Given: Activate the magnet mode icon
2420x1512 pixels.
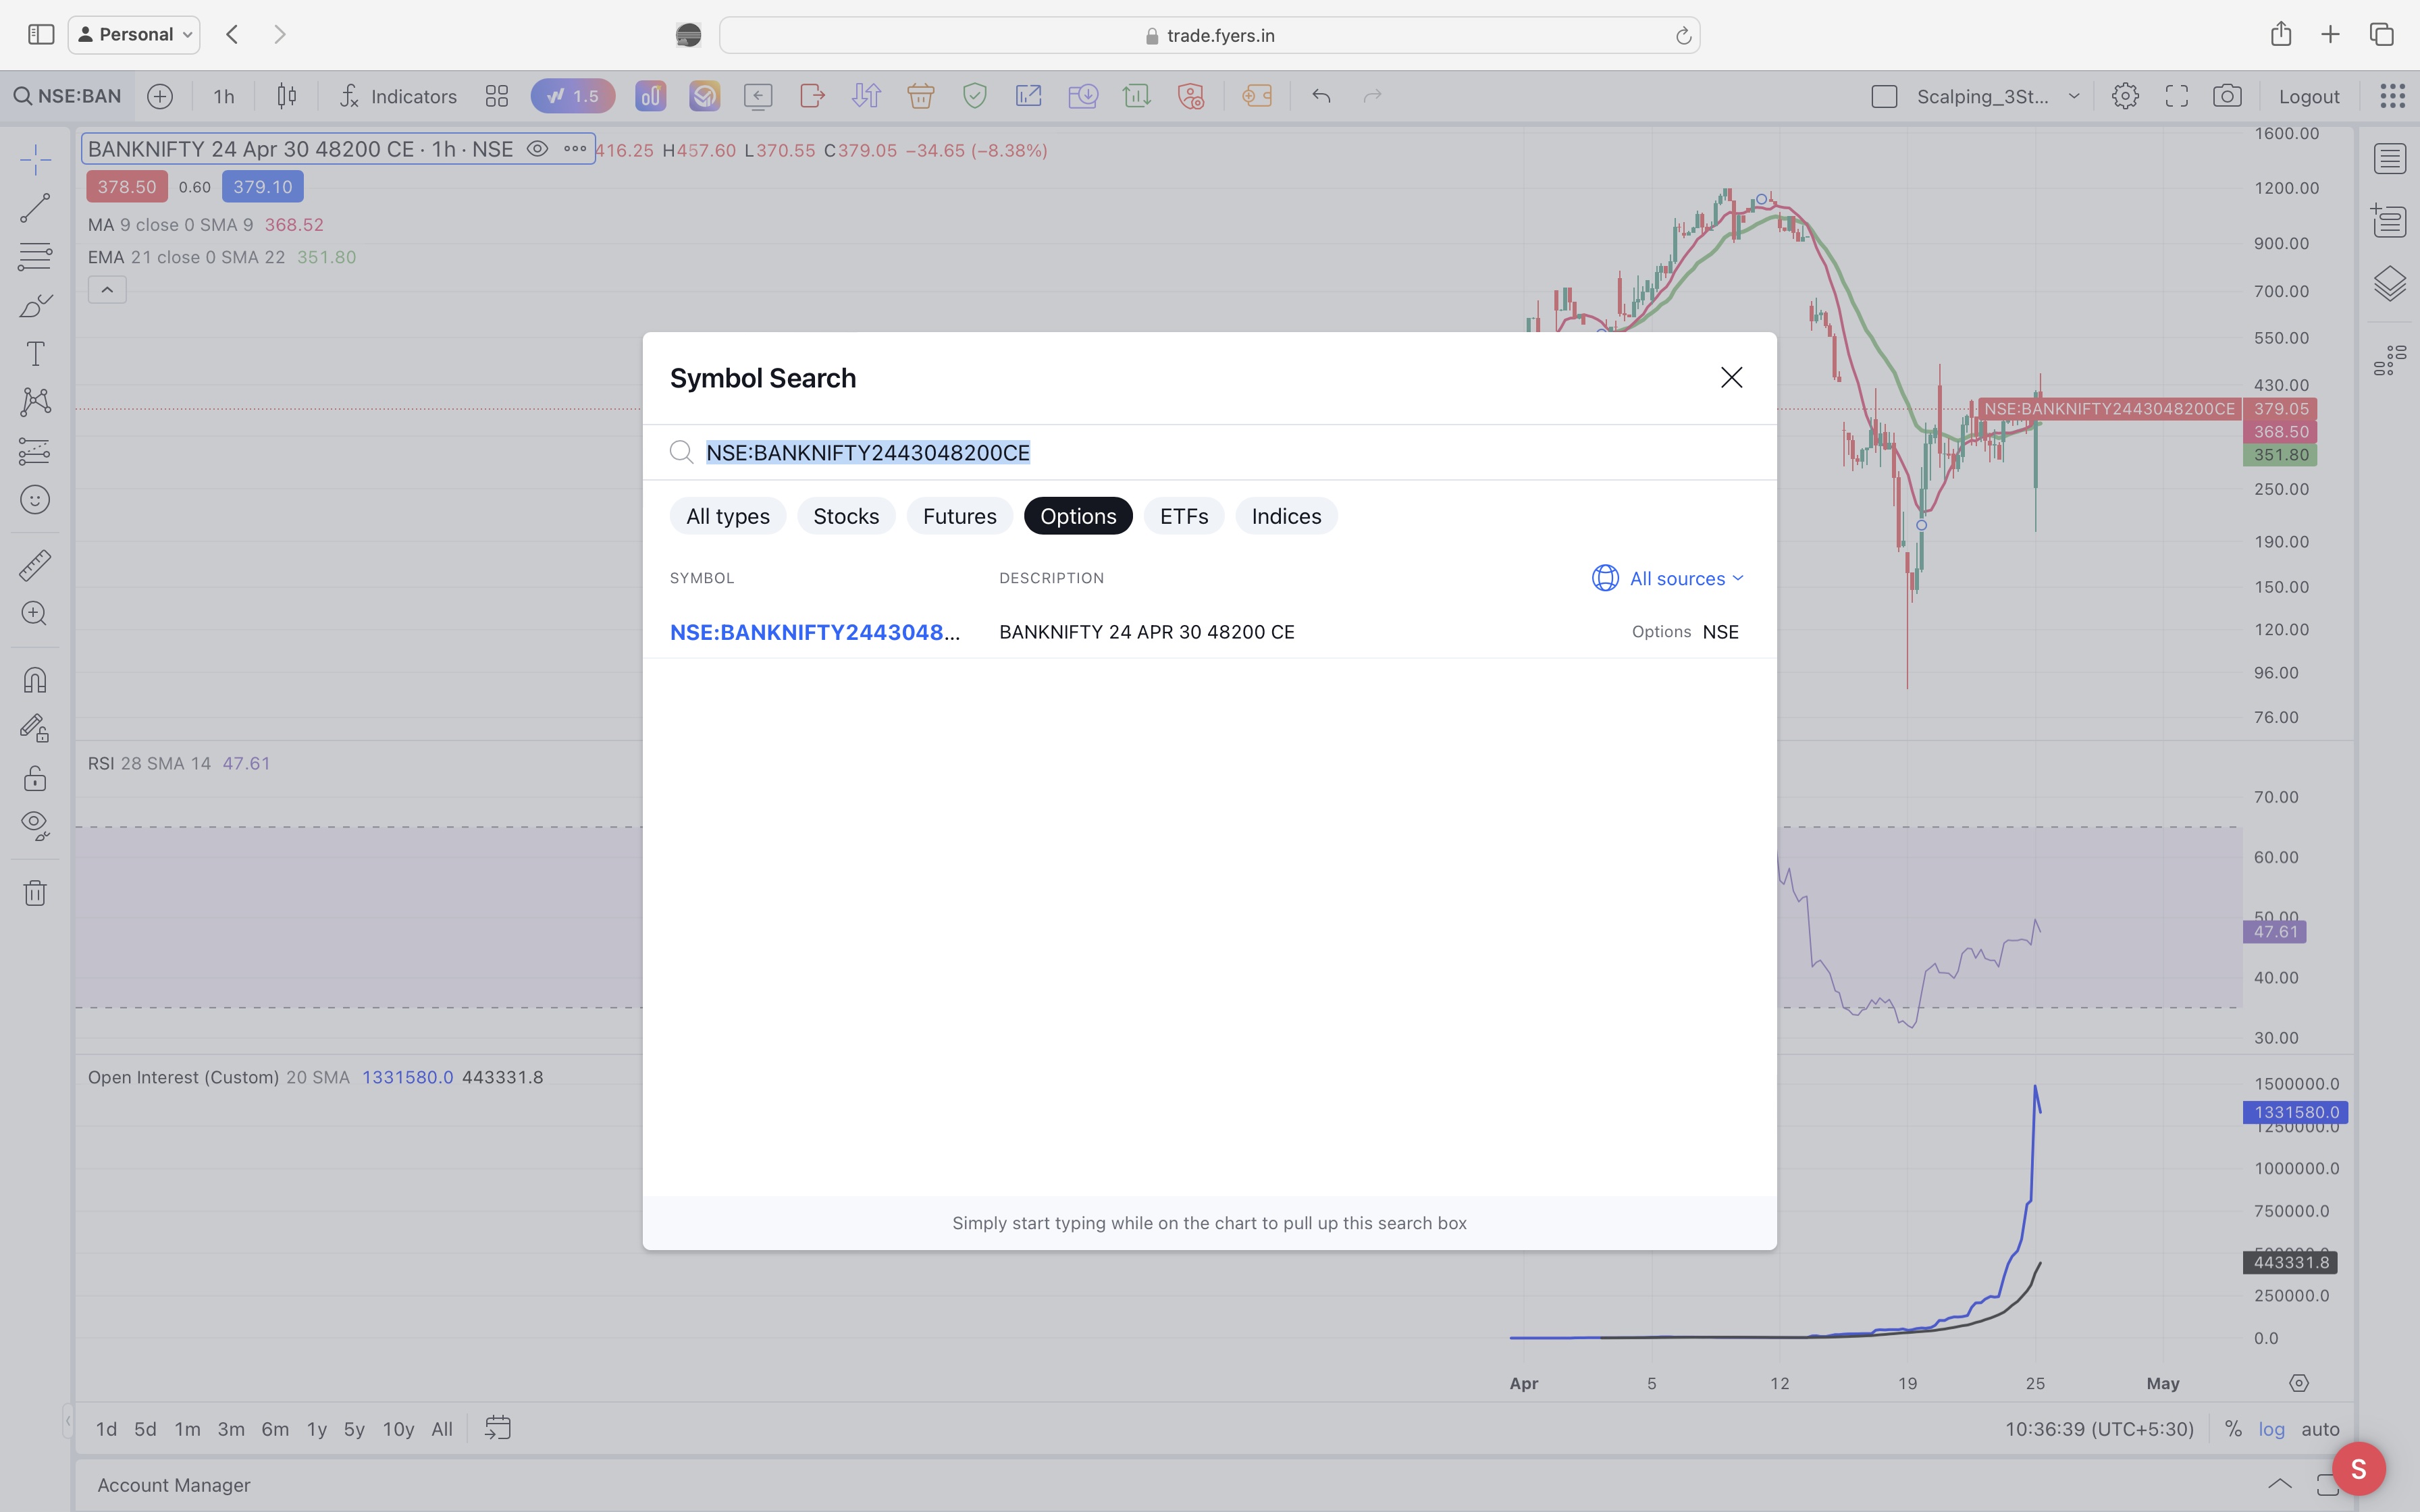Looking at the screenshot, I should [35, 680].
